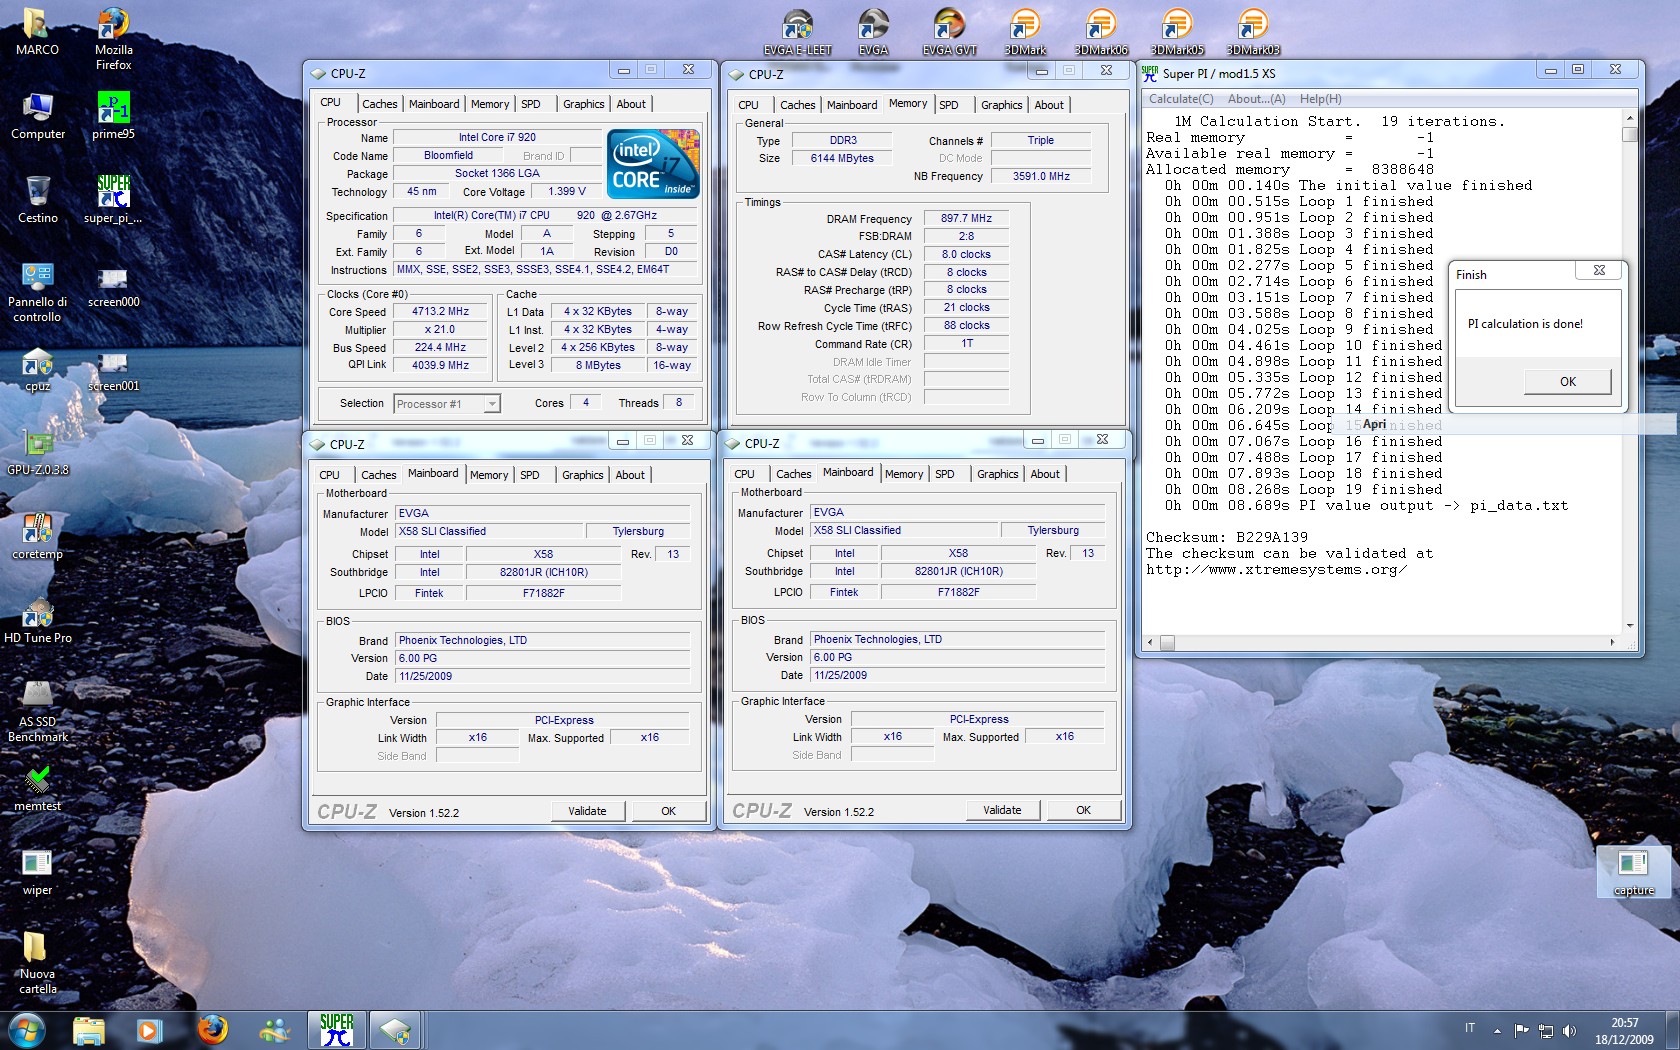Click the Intel Core i7 logo
The width and height of the screenshot is (1680, 1050).
(x=653, y=164)
